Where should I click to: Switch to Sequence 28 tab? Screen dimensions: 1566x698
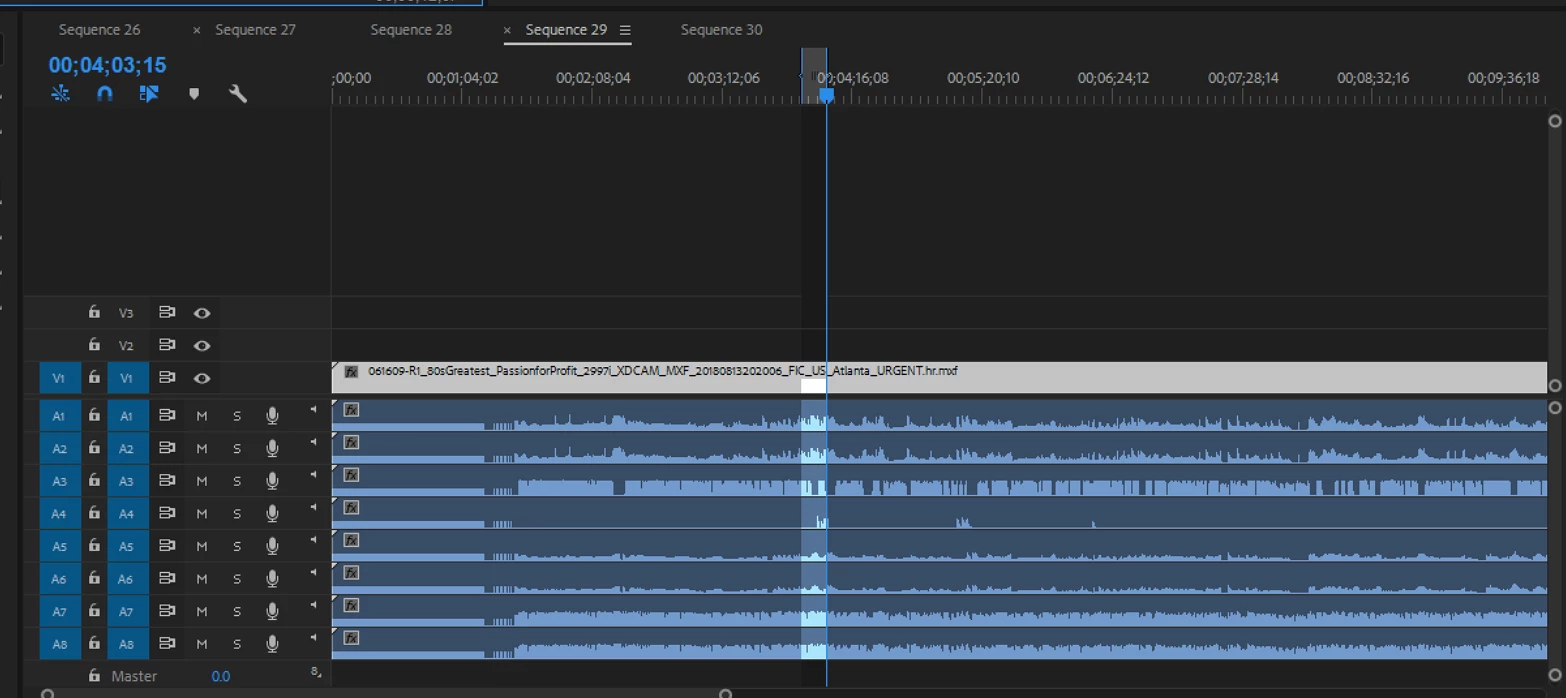click(x=411, y=30)
